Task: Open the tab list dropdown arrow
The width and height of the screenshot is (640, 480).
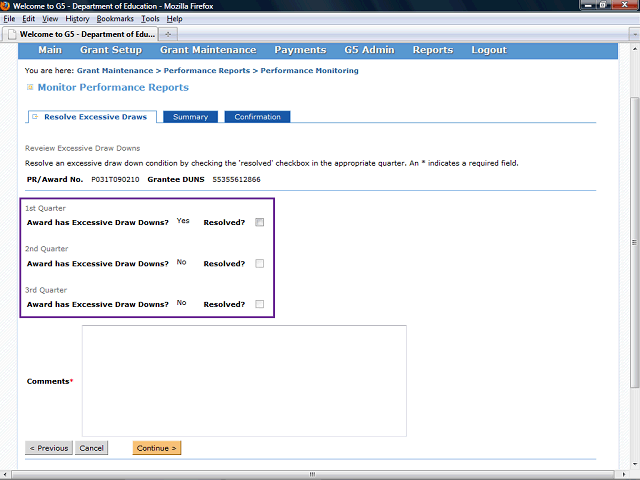Action: click(x=634, y=34)
